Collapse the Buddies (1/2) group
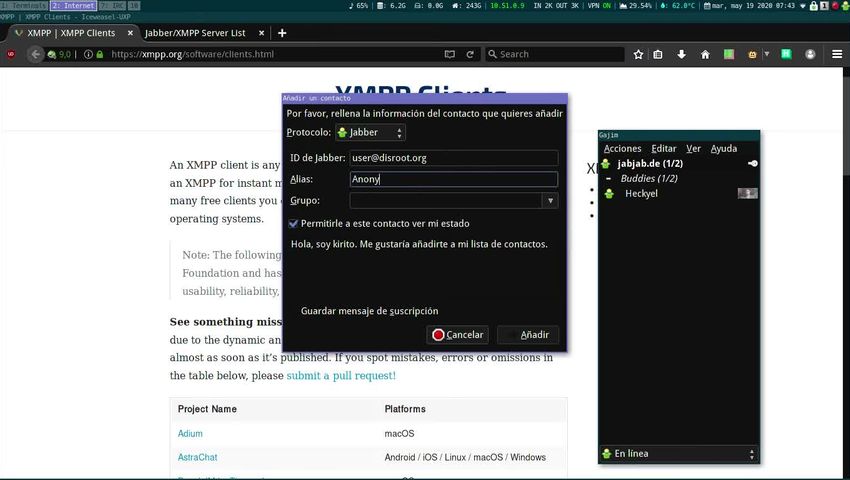This screenshot has width=850, height=480. [608, 178]
